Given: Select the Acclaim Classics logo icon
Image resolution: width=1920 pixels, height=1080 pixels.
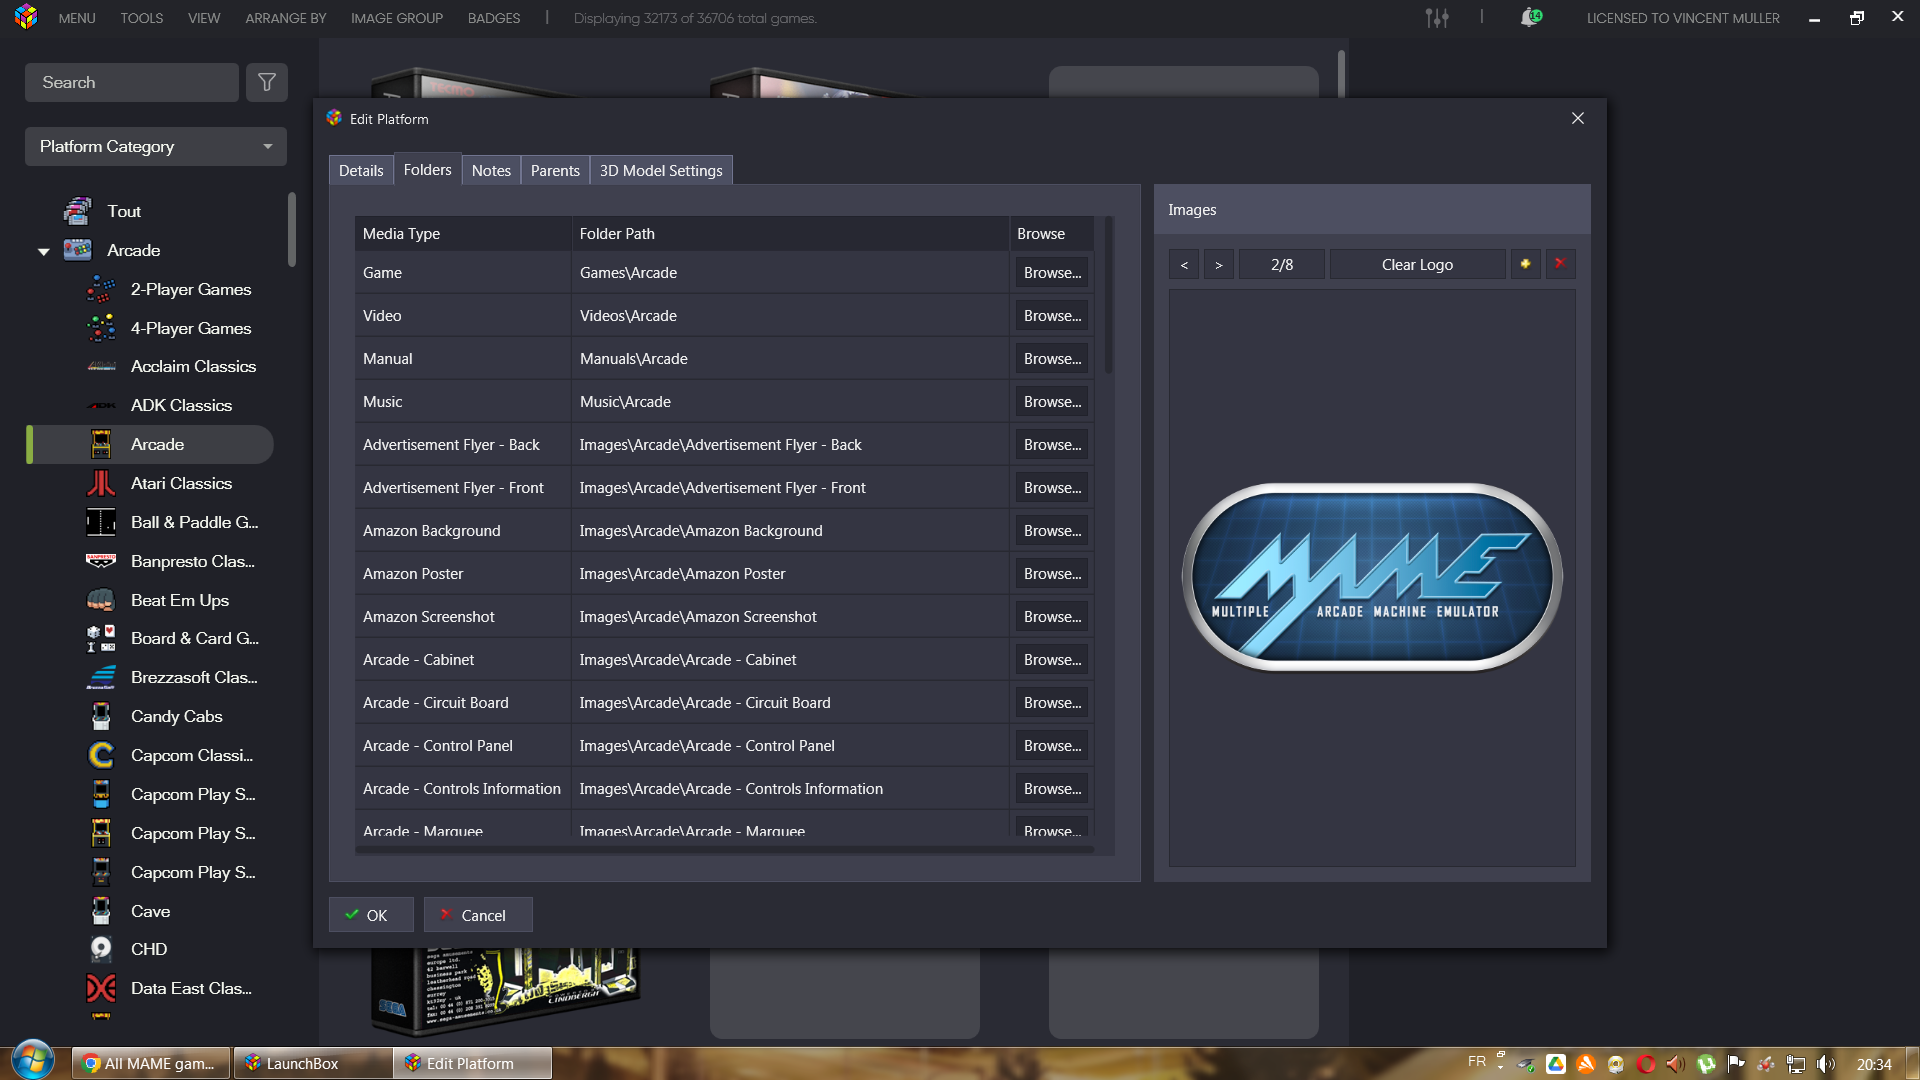Looking at the screenshot, I should [x=101, y=366].
